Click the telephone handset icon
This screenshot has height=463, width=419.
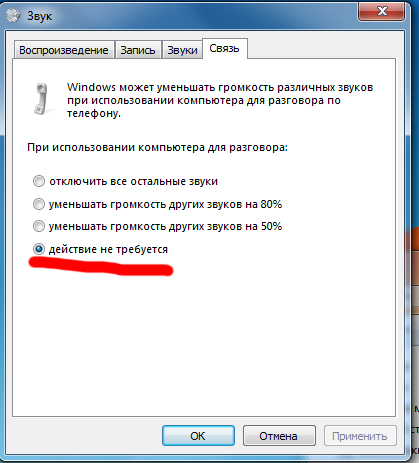coord(42,99)
